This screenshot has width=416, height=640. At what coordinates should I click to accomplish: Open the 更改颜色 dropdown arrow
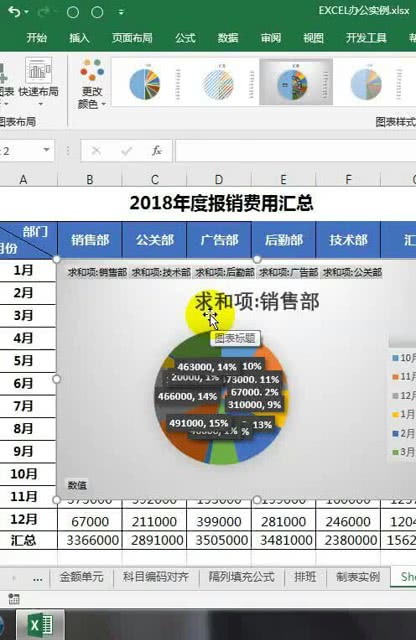coord(104,104)
